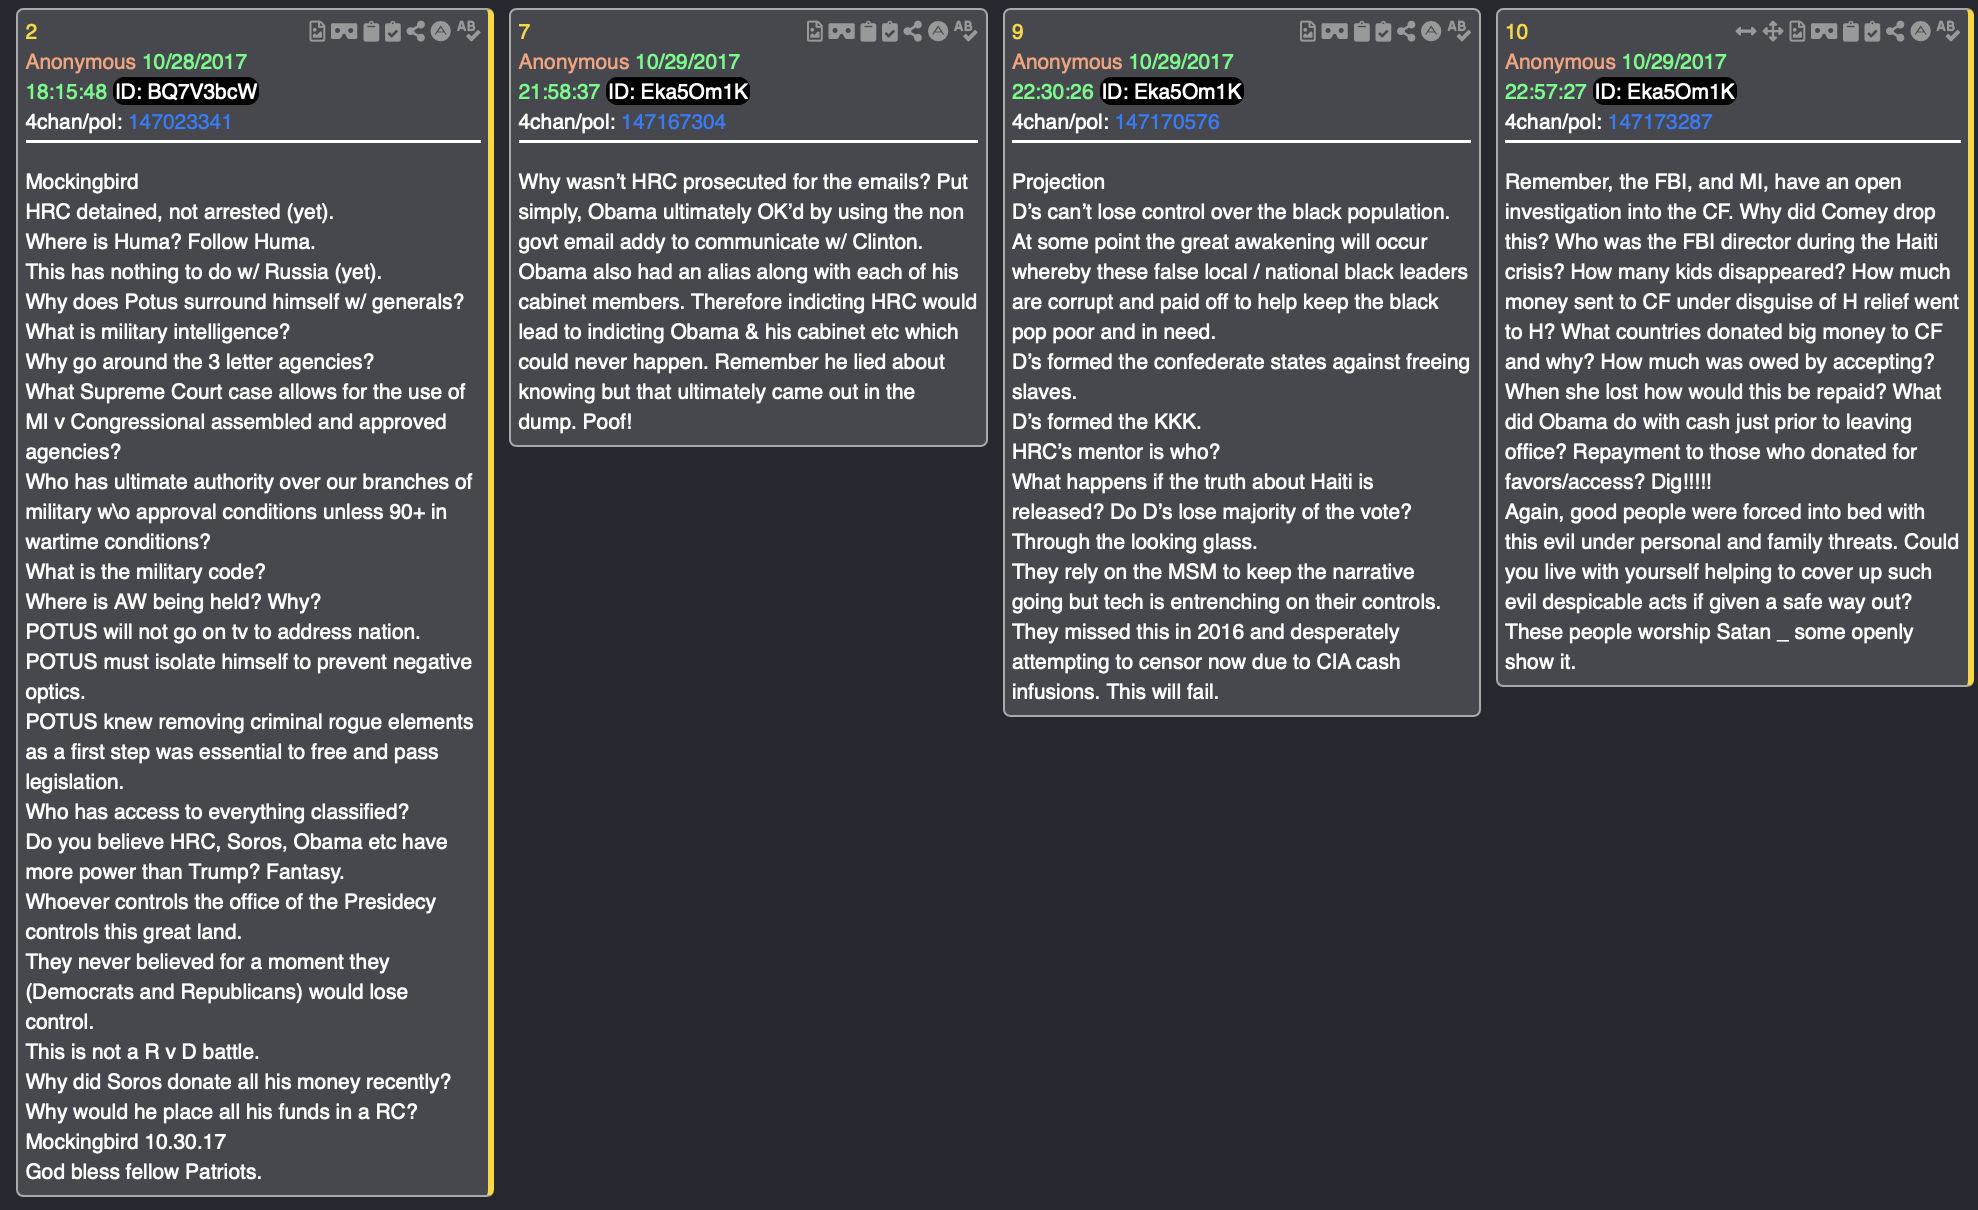Open 4chan/pol link 147170576
This screenshot has height=1210, width=1978.
1167,122
